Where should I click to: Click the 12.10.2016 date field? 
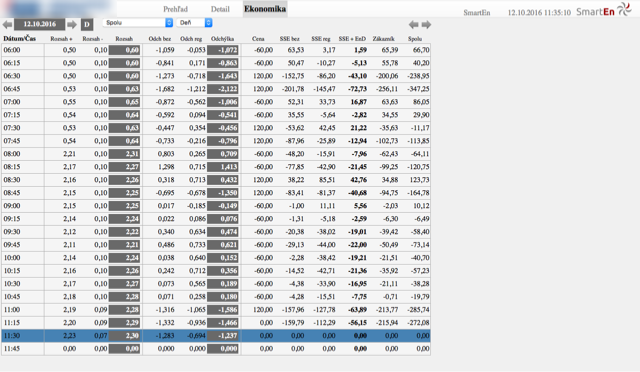click(x=40, y=25)
